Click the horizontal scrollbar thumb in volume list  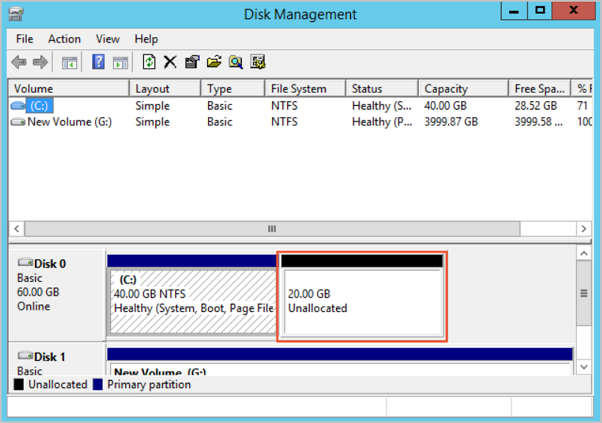[273, 229]
